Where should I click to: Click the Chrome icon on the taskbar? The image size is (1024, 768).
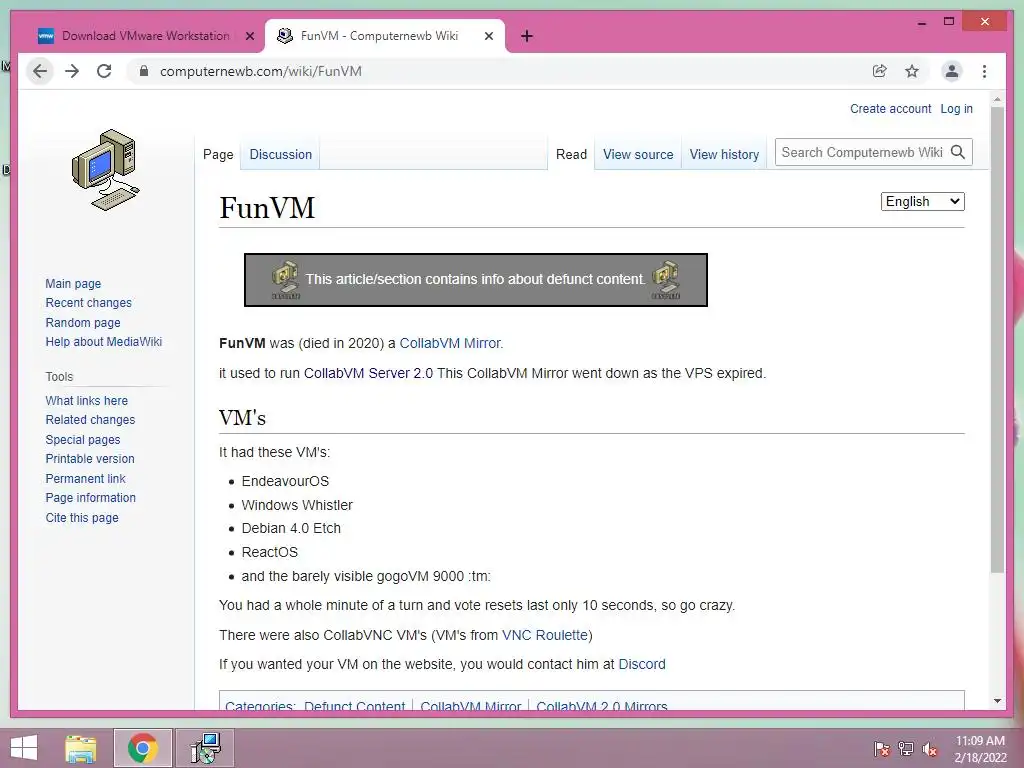coord(142,748)
